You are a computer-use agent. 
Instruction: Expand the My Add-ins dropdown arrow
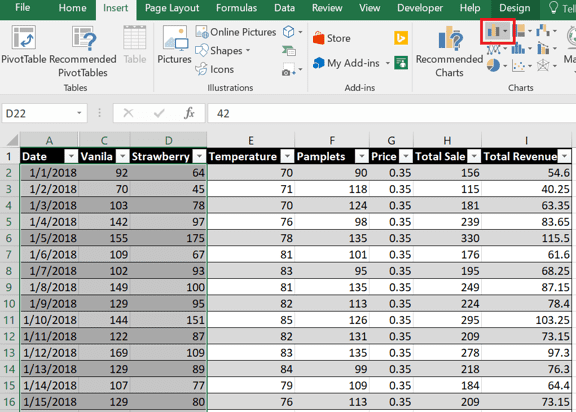(387, 63)
